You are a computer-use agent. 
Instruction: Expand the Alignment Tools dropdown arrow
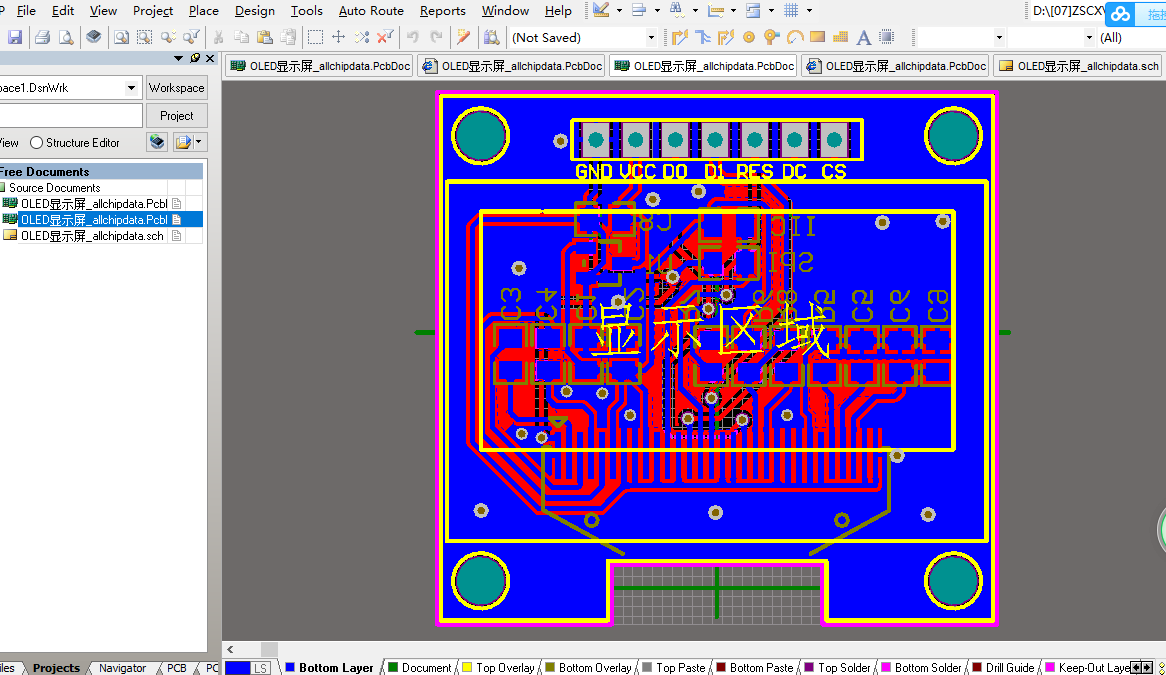pos(657,10)
